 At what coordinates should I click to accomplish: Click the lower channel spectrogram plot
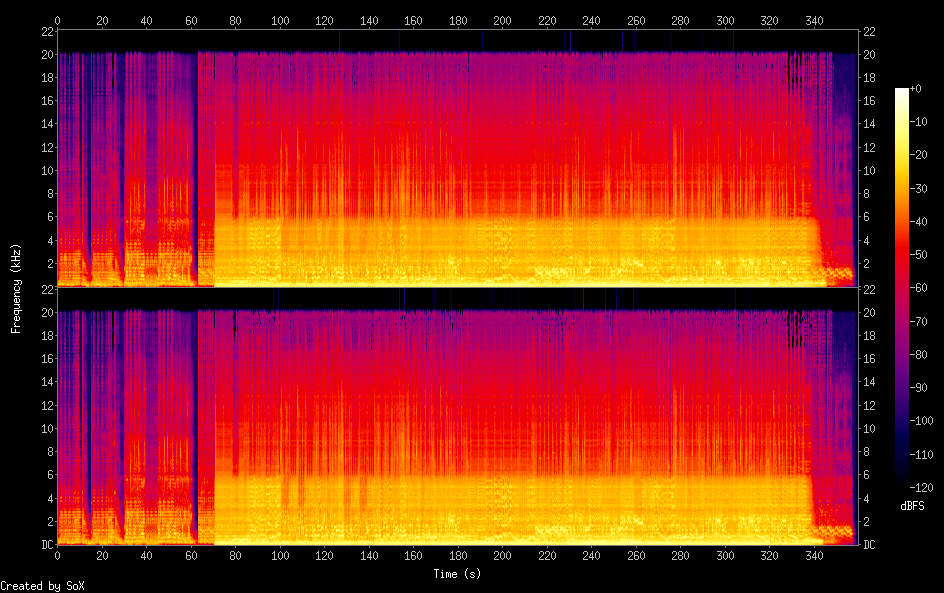458,417
